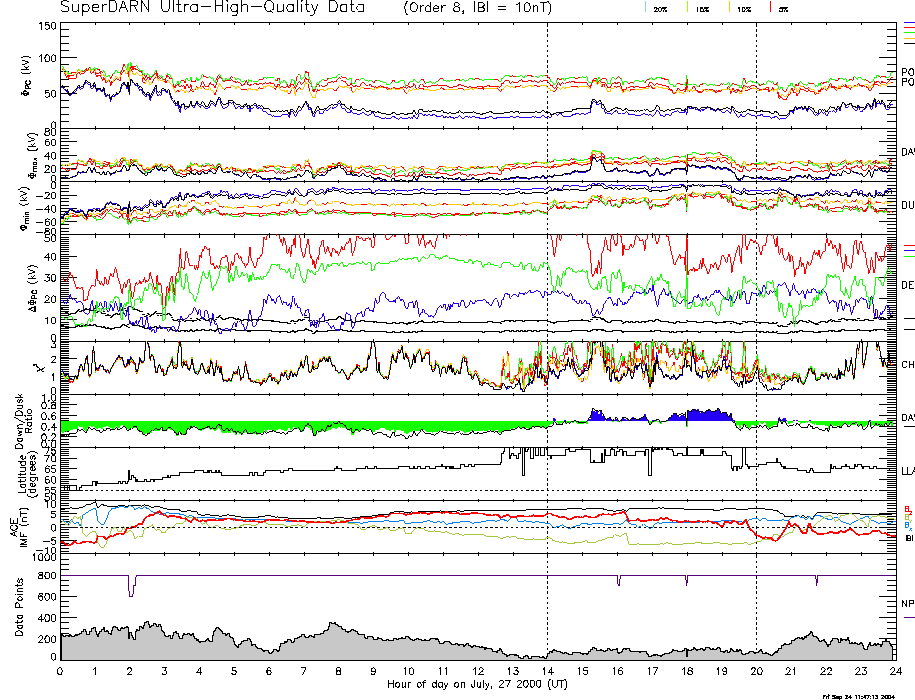
Task: Click the hour 12 tick label
Action: [x=478, y=670]
